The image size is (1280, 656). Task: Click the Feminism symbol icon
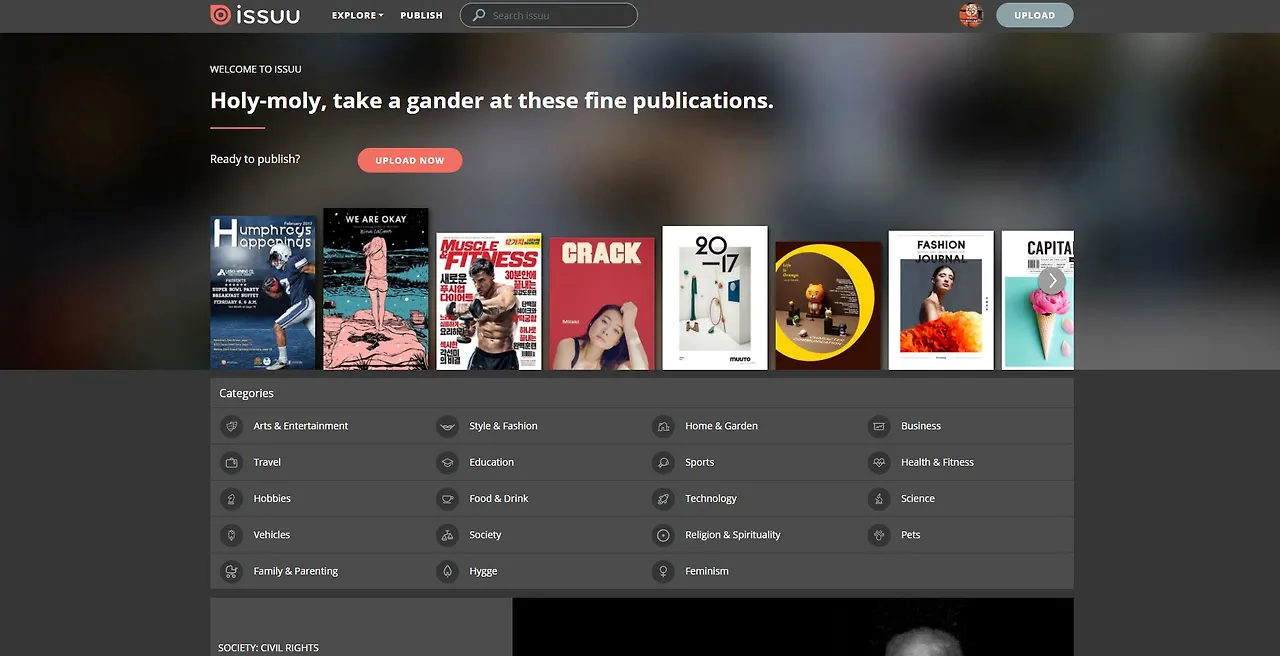663,571
